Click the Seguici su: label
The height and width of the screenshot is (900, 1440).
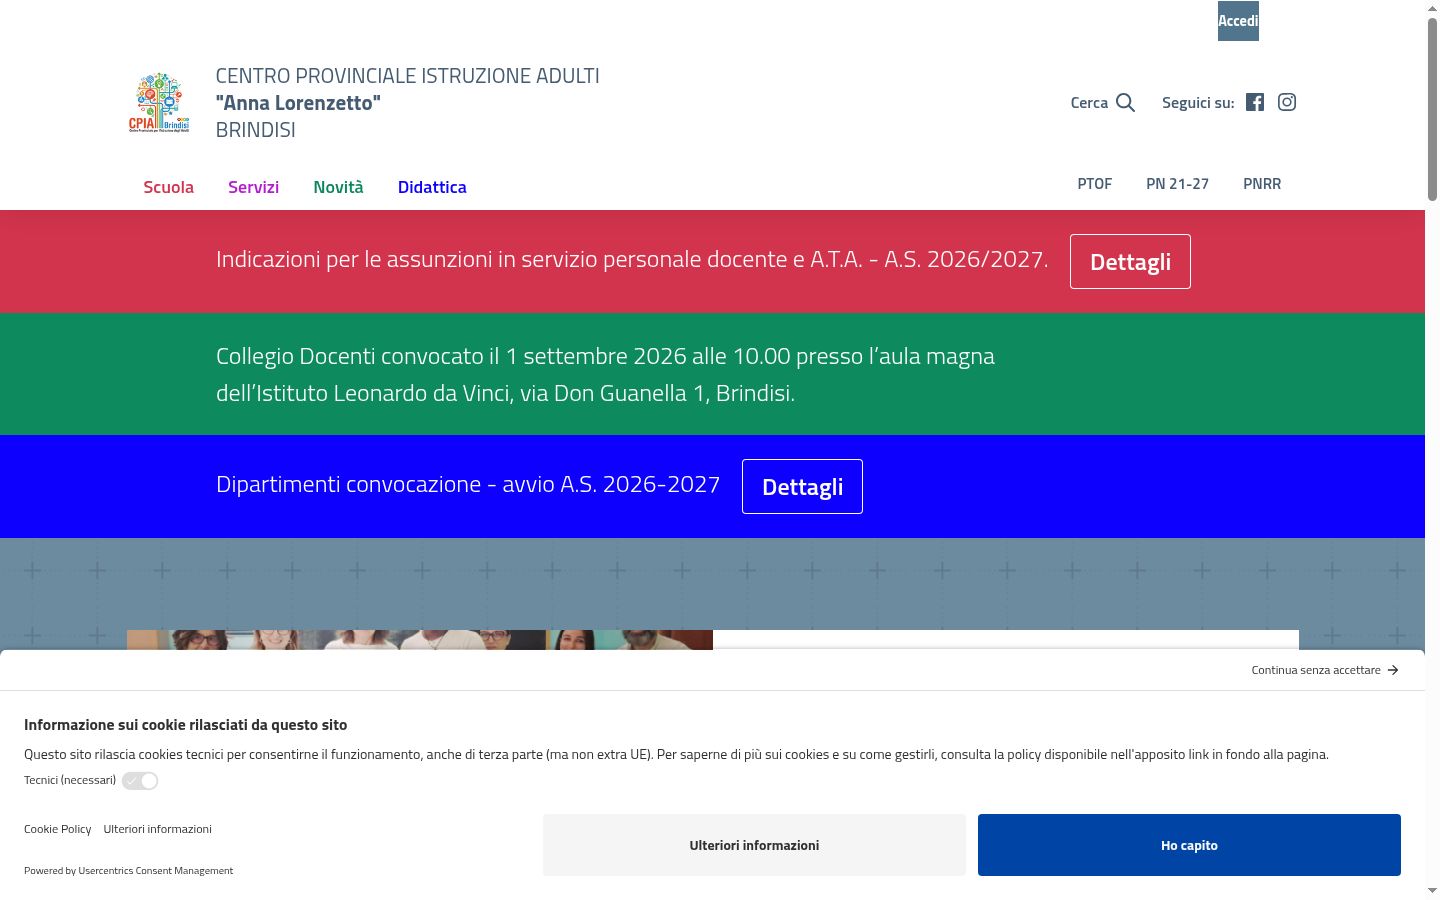tap(1198, 103)
